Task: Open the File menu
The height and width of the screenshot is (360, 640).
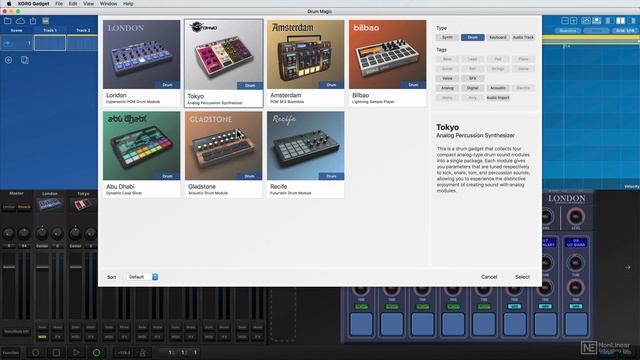Action: 59,3
